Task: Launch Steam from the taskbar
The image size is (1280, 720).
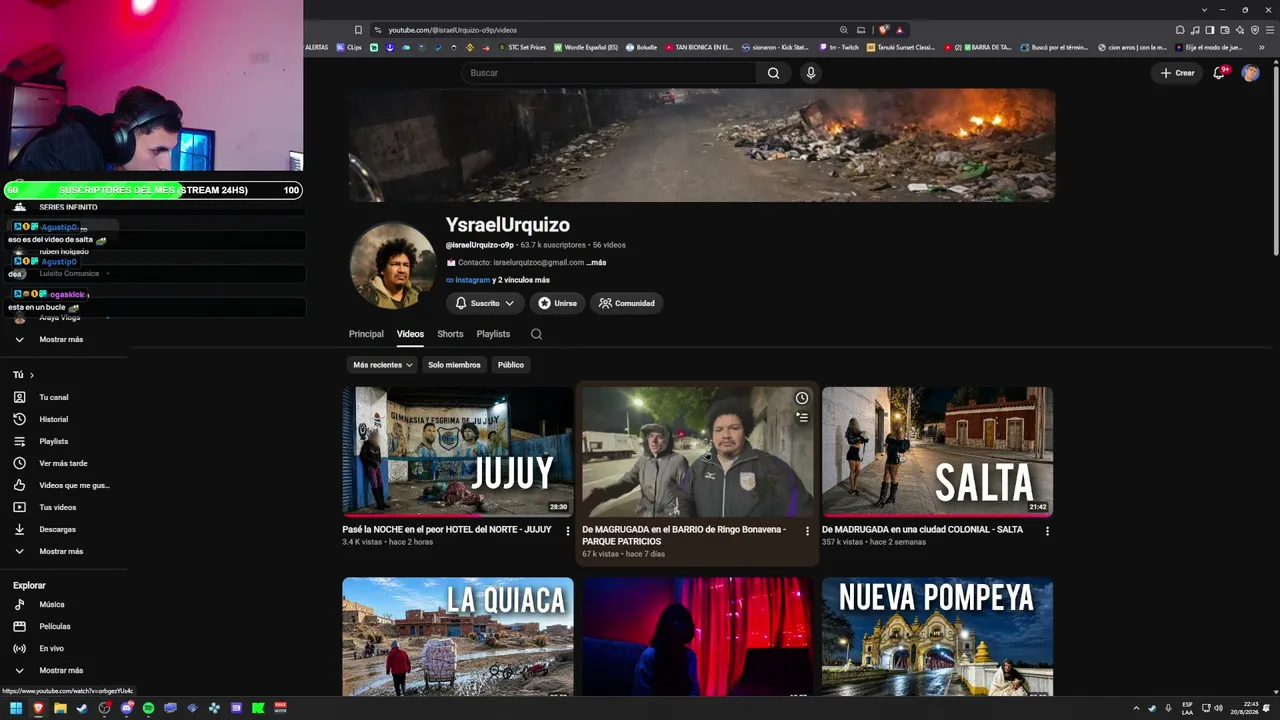Action: (82, 708)
